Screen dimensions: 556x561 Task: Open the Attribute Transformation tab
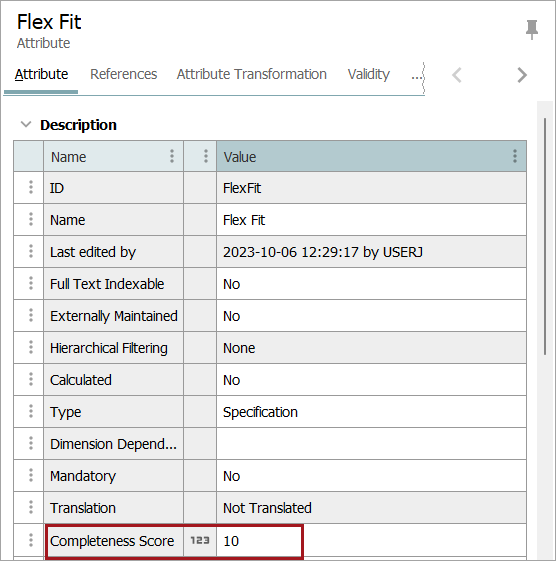pos(252,74)
